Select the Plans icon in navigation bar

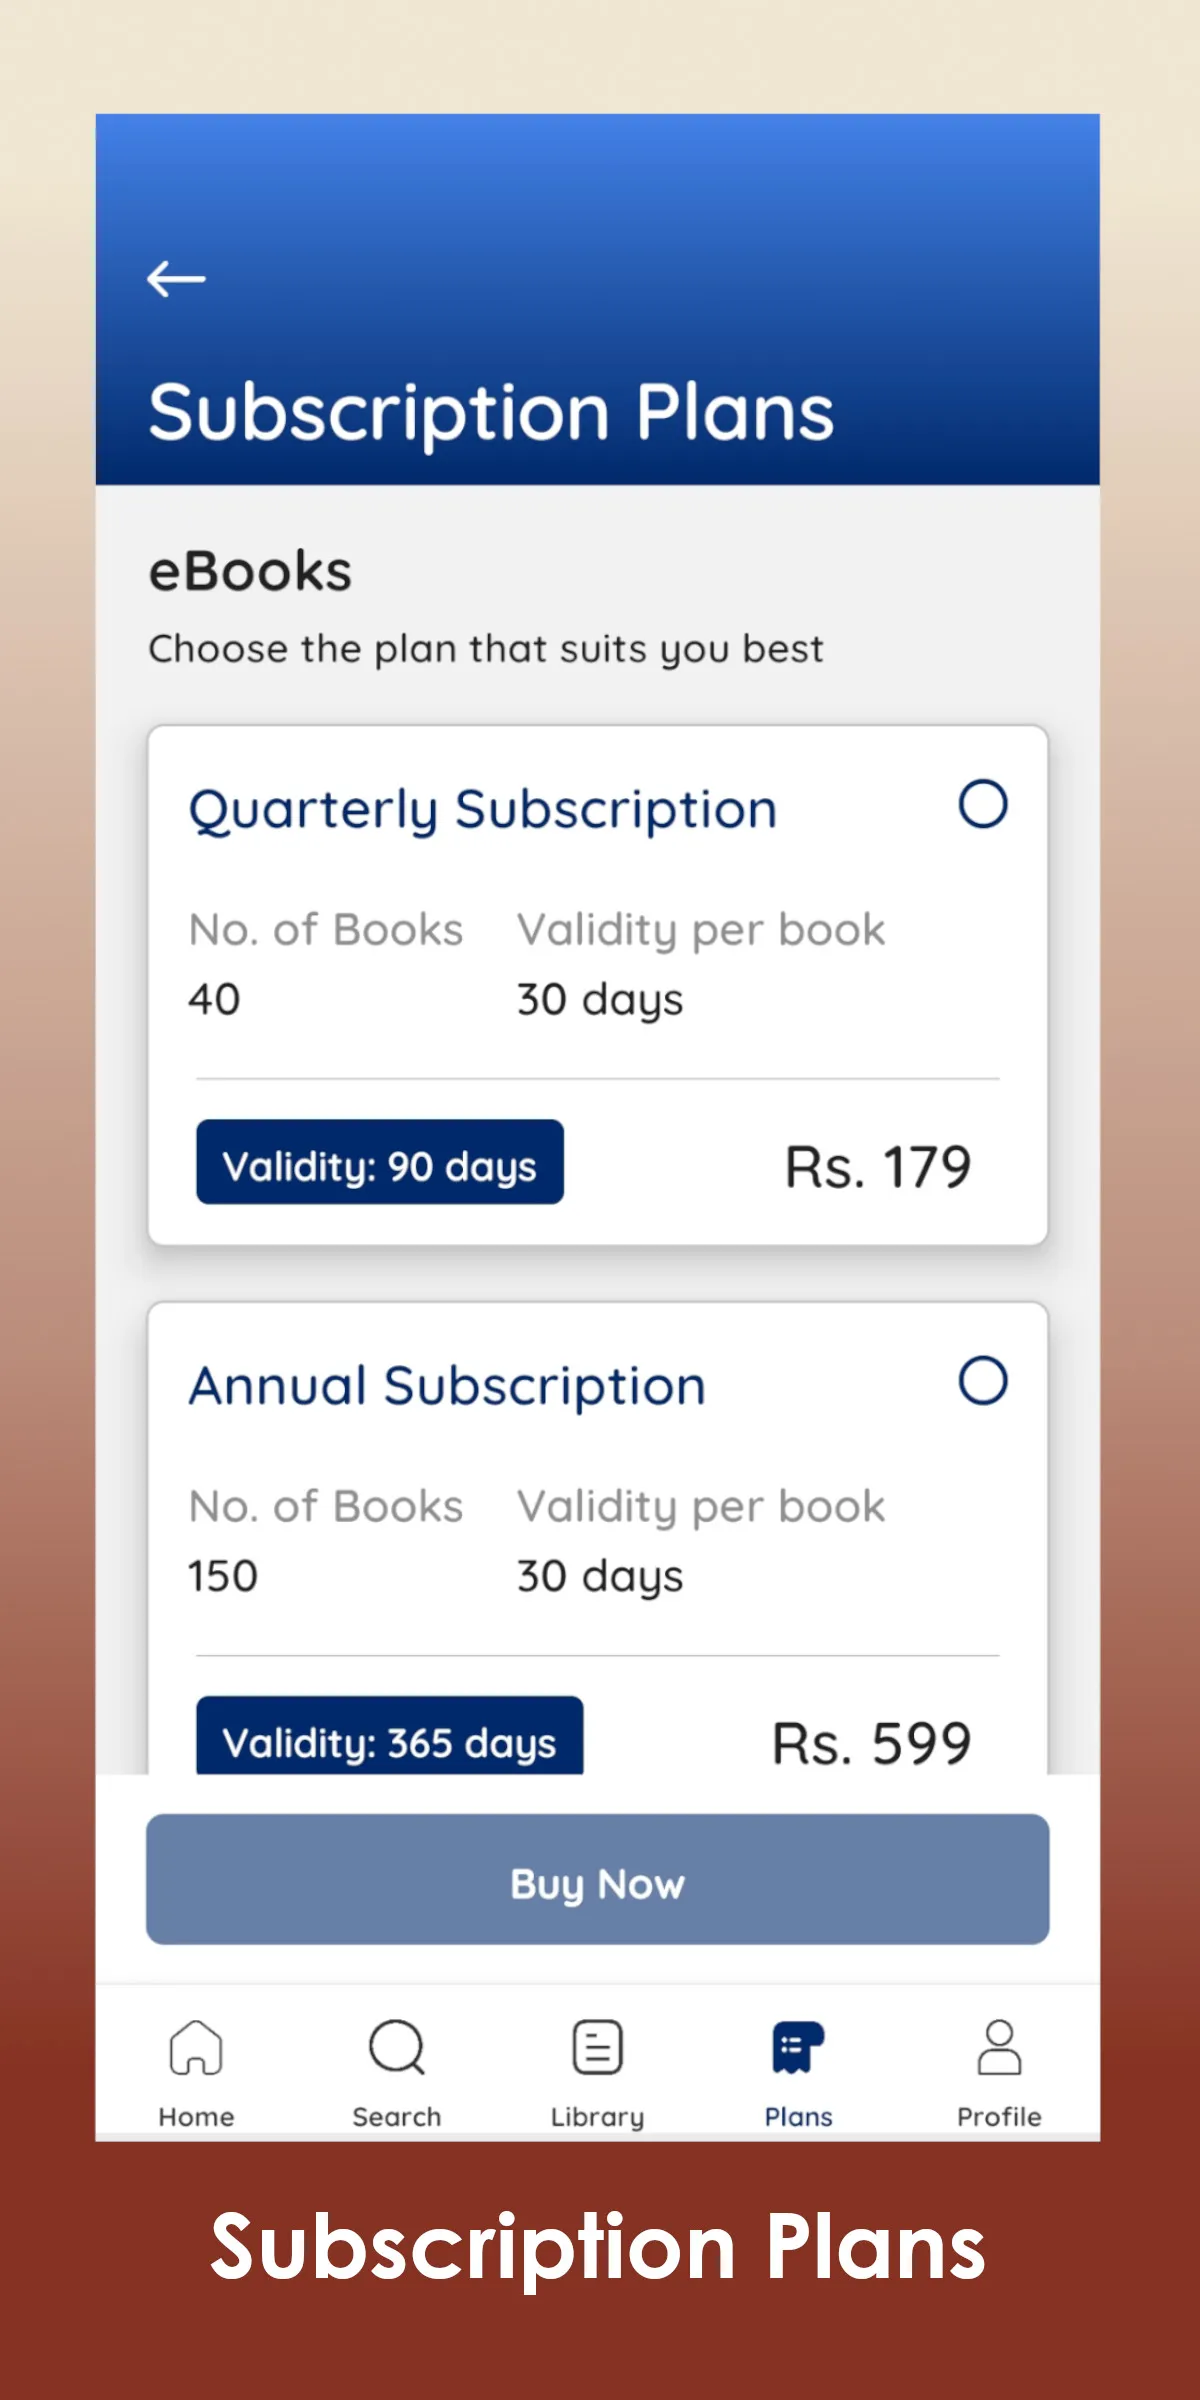797,2049
